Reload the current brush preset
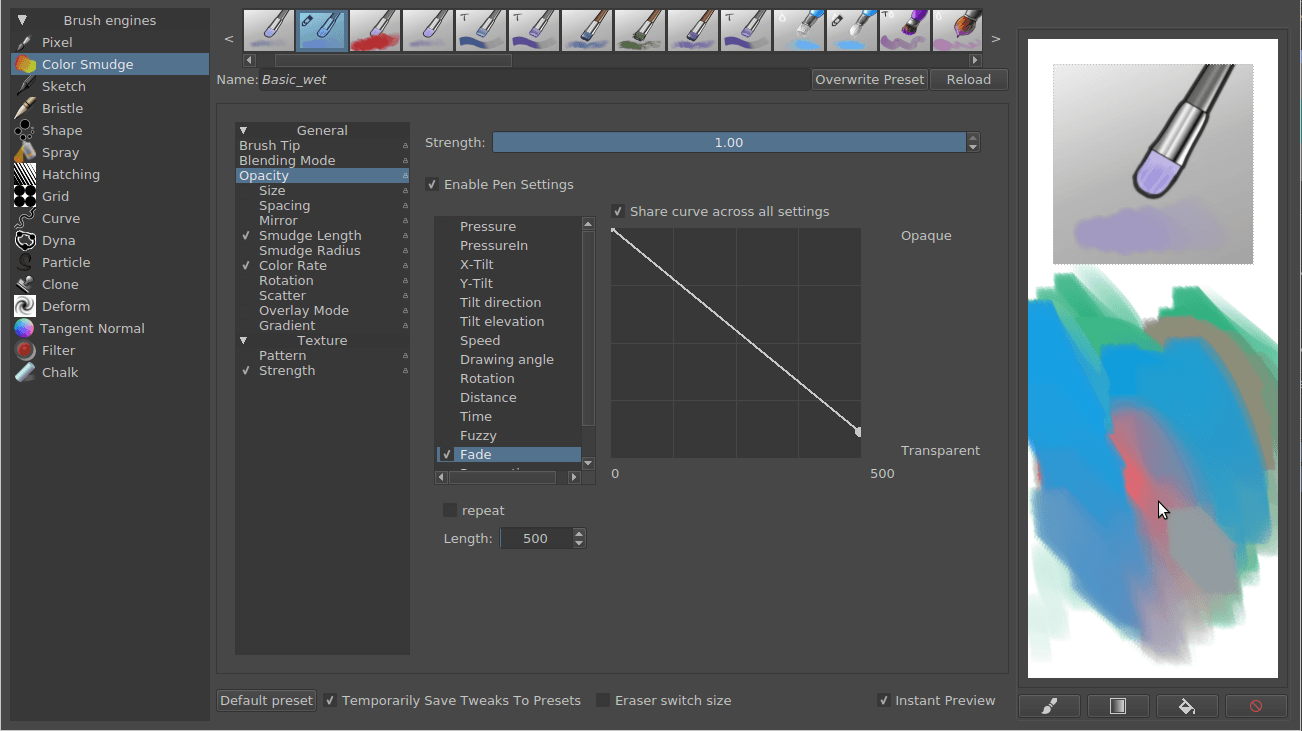Image resolution: width=1302 pixels, height=731 pixels. [x=967, y=79]
